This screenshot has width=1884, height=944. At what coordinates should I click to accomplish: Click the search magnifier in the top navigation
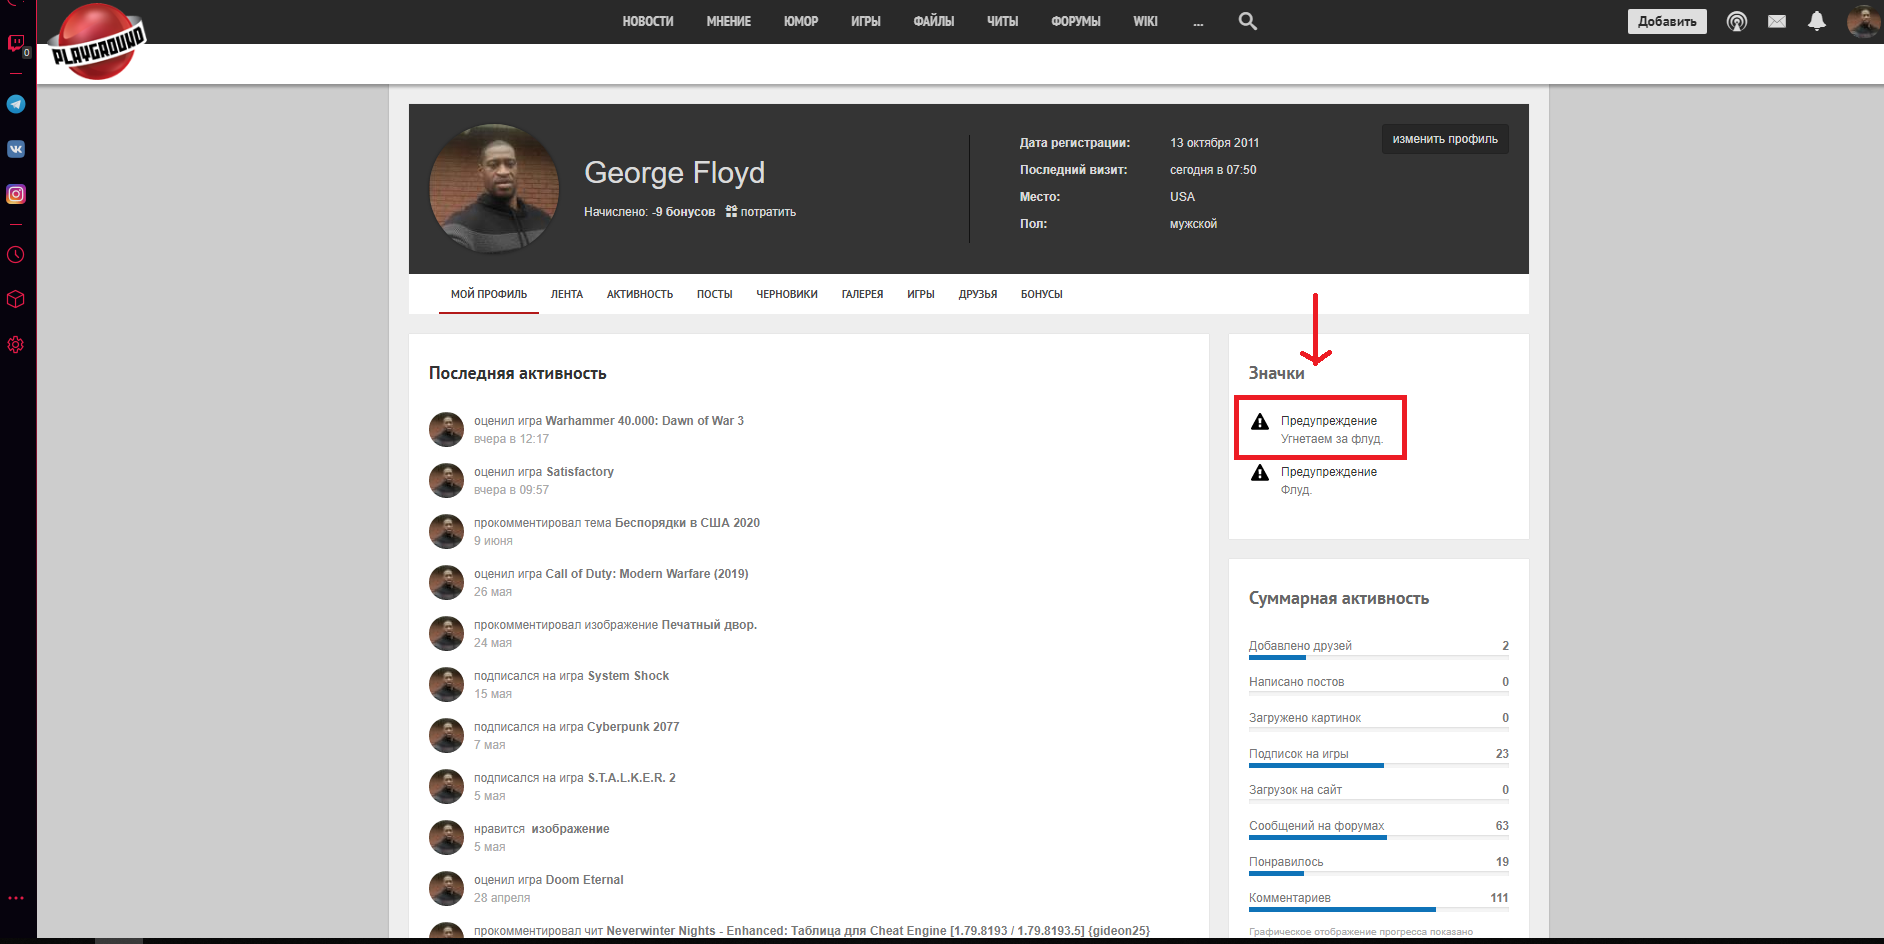(x=1247, y=21)
